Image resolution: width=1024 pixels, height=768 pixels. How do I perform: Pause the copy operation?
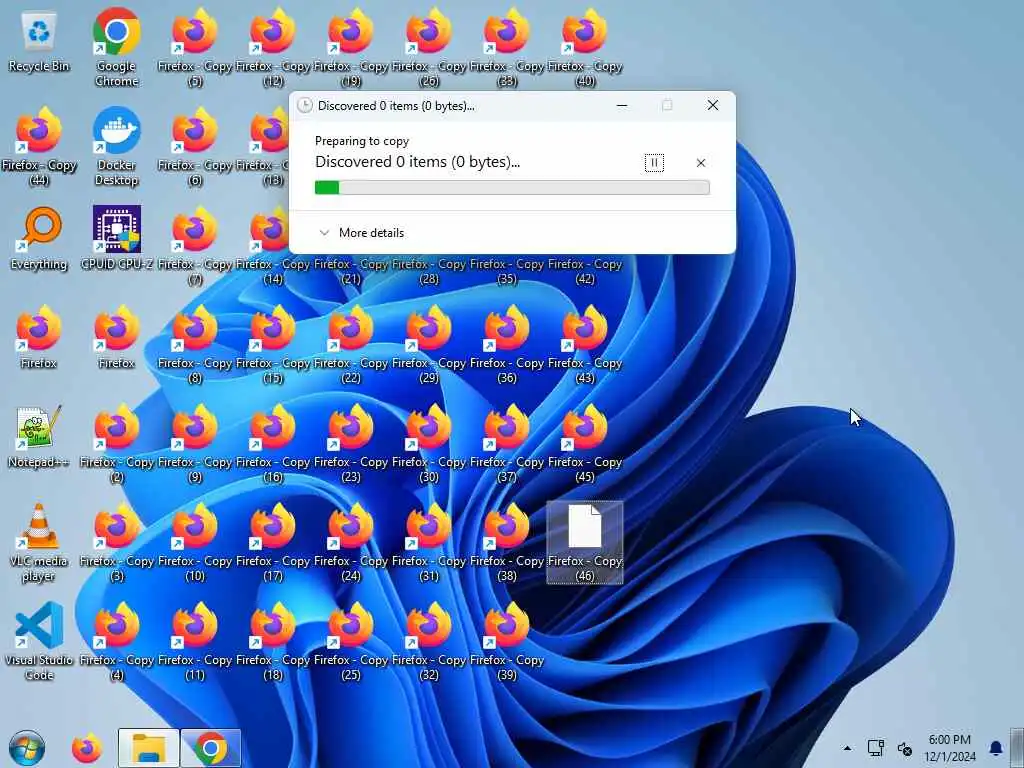(x=654, y=163)
